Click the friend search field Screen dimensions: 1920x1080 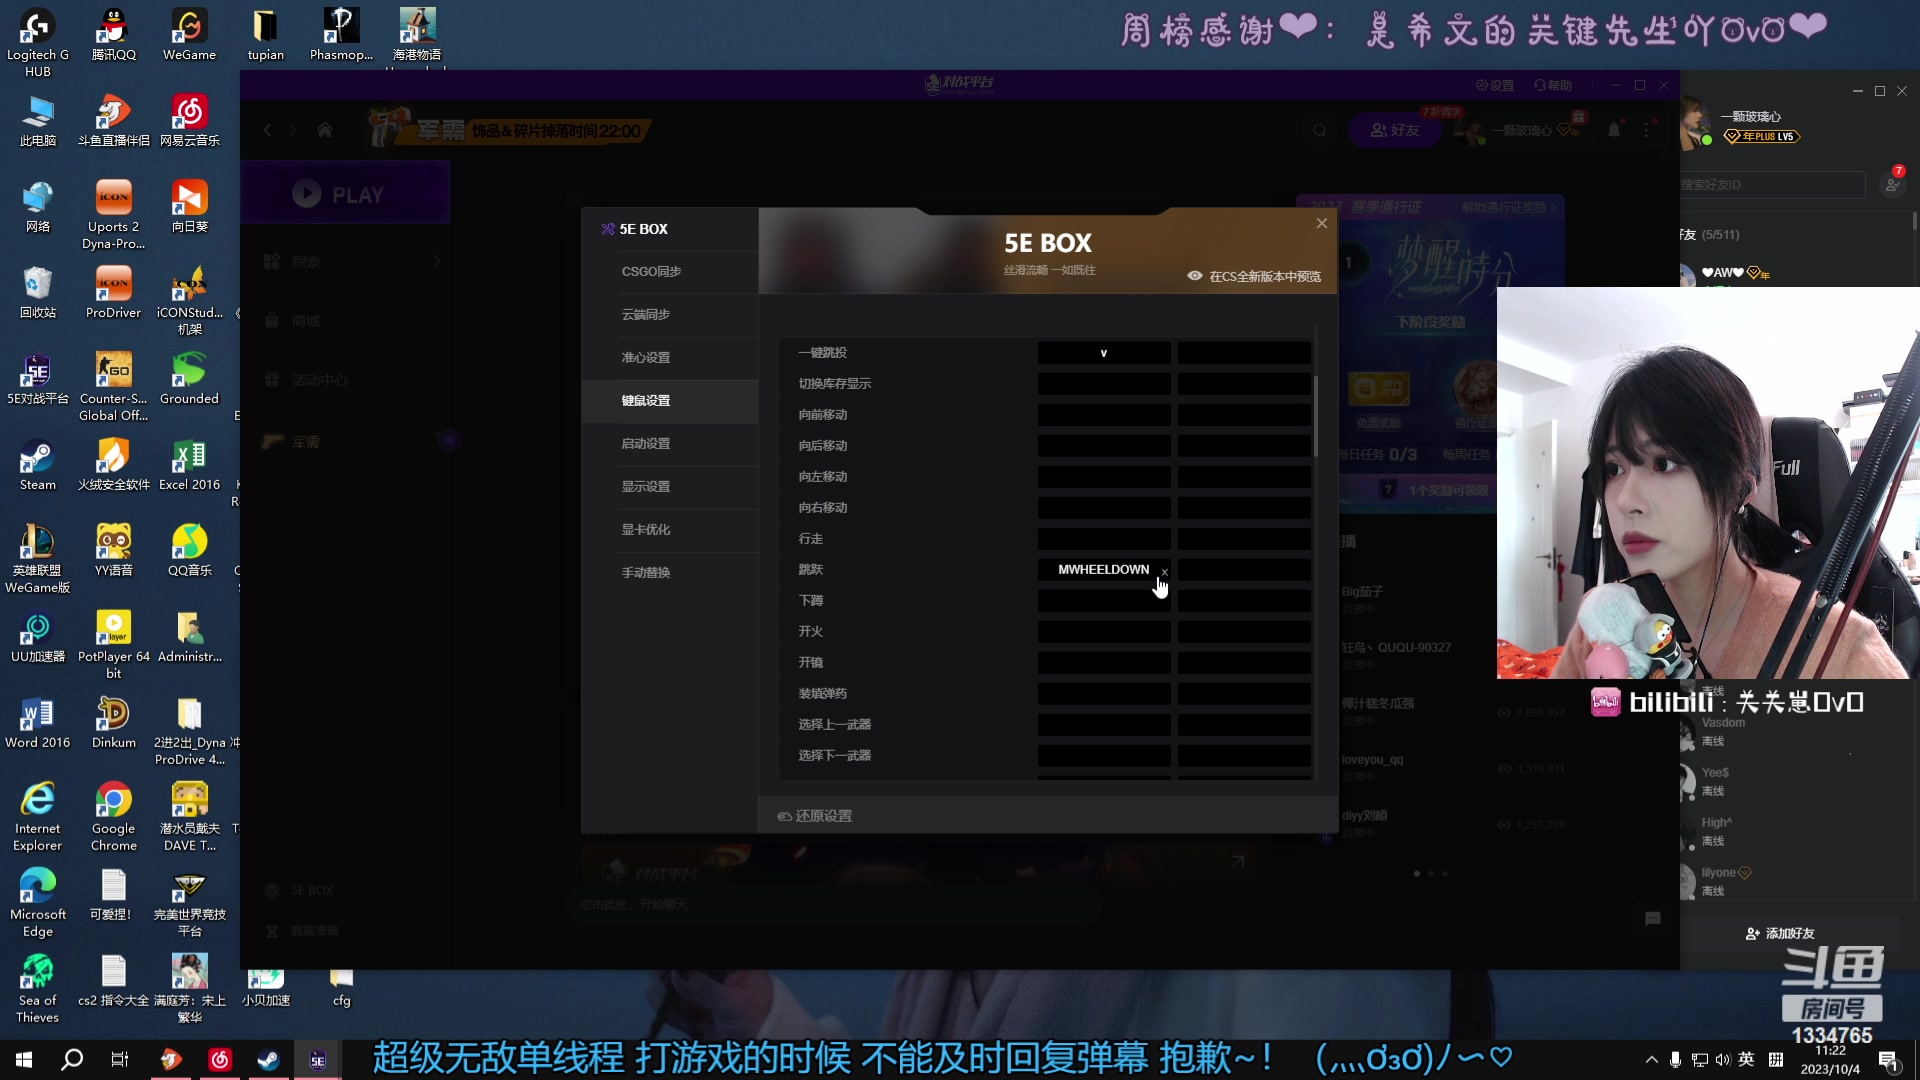tap(1770, 185)
